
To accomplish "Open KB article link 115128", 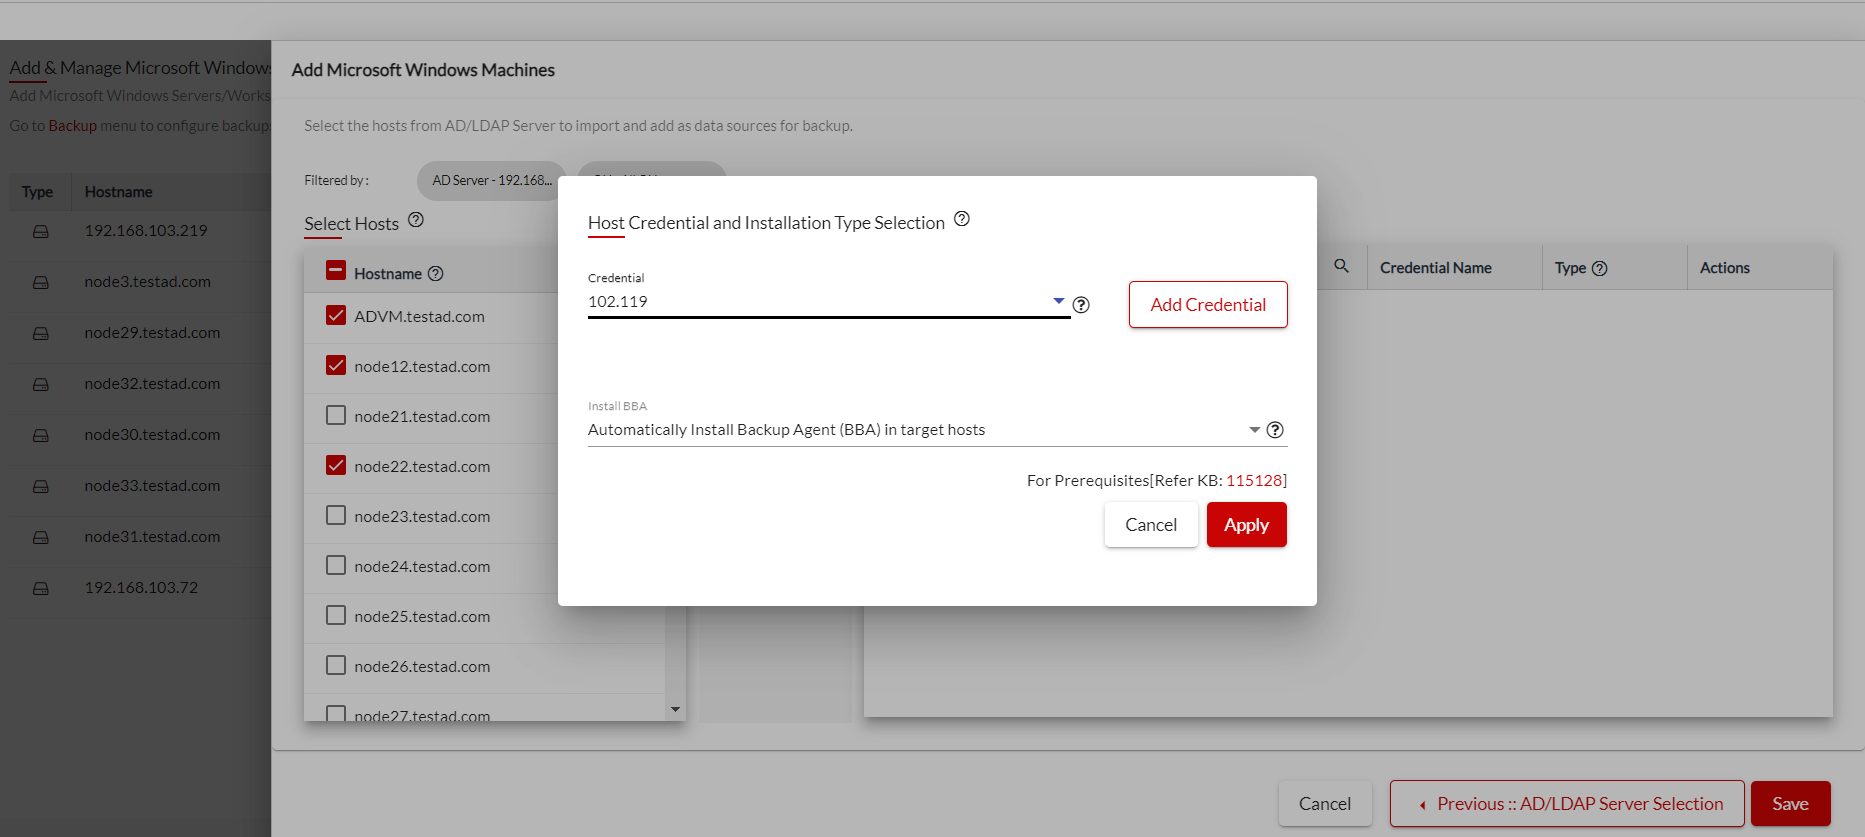I will pos(1254,481).
